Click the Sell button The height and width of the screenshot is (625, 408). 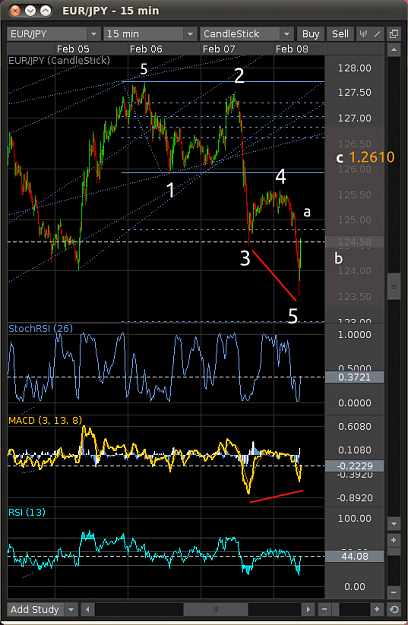[x=340, y=34]
